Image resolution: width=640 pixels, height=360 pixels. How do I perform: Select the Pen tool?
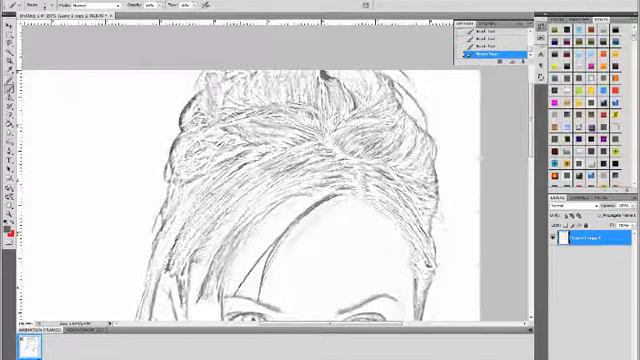click(9, 152)
